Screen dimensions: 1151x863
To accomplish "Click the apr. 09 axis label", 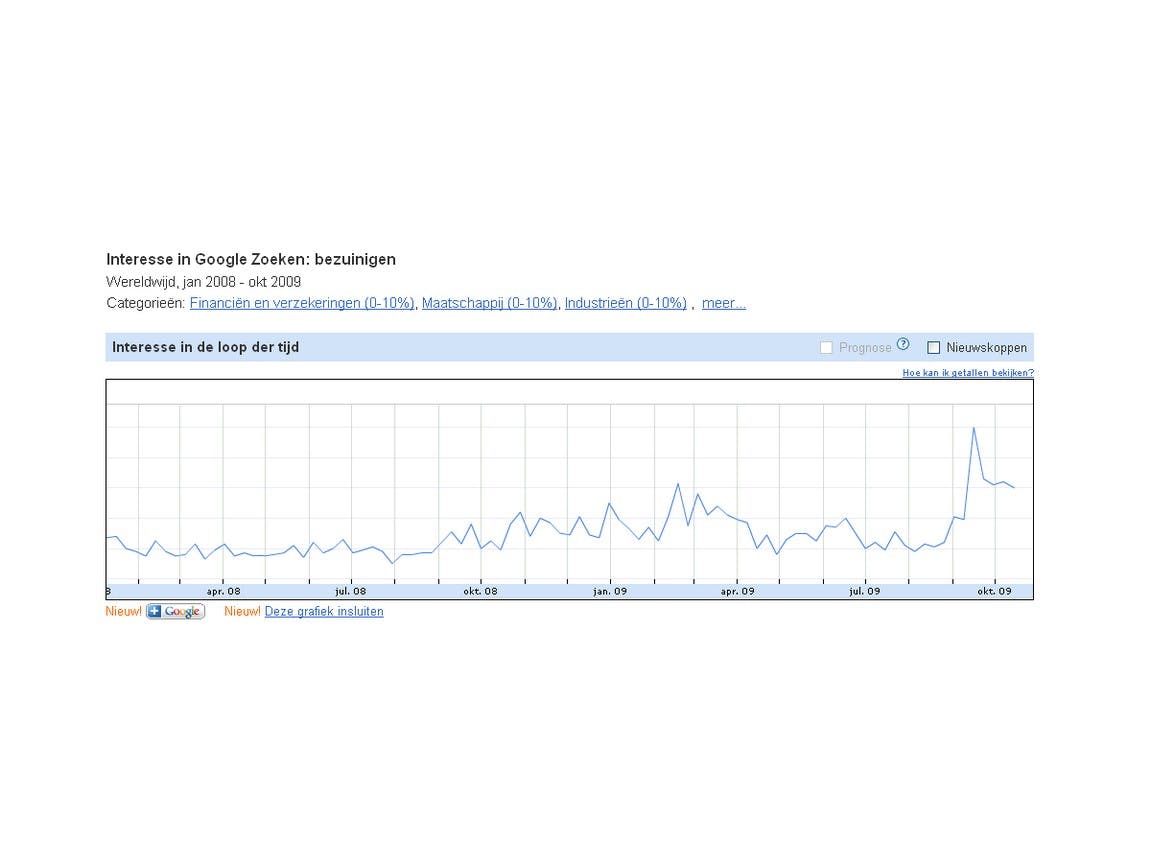I will [x=737, y=591].
